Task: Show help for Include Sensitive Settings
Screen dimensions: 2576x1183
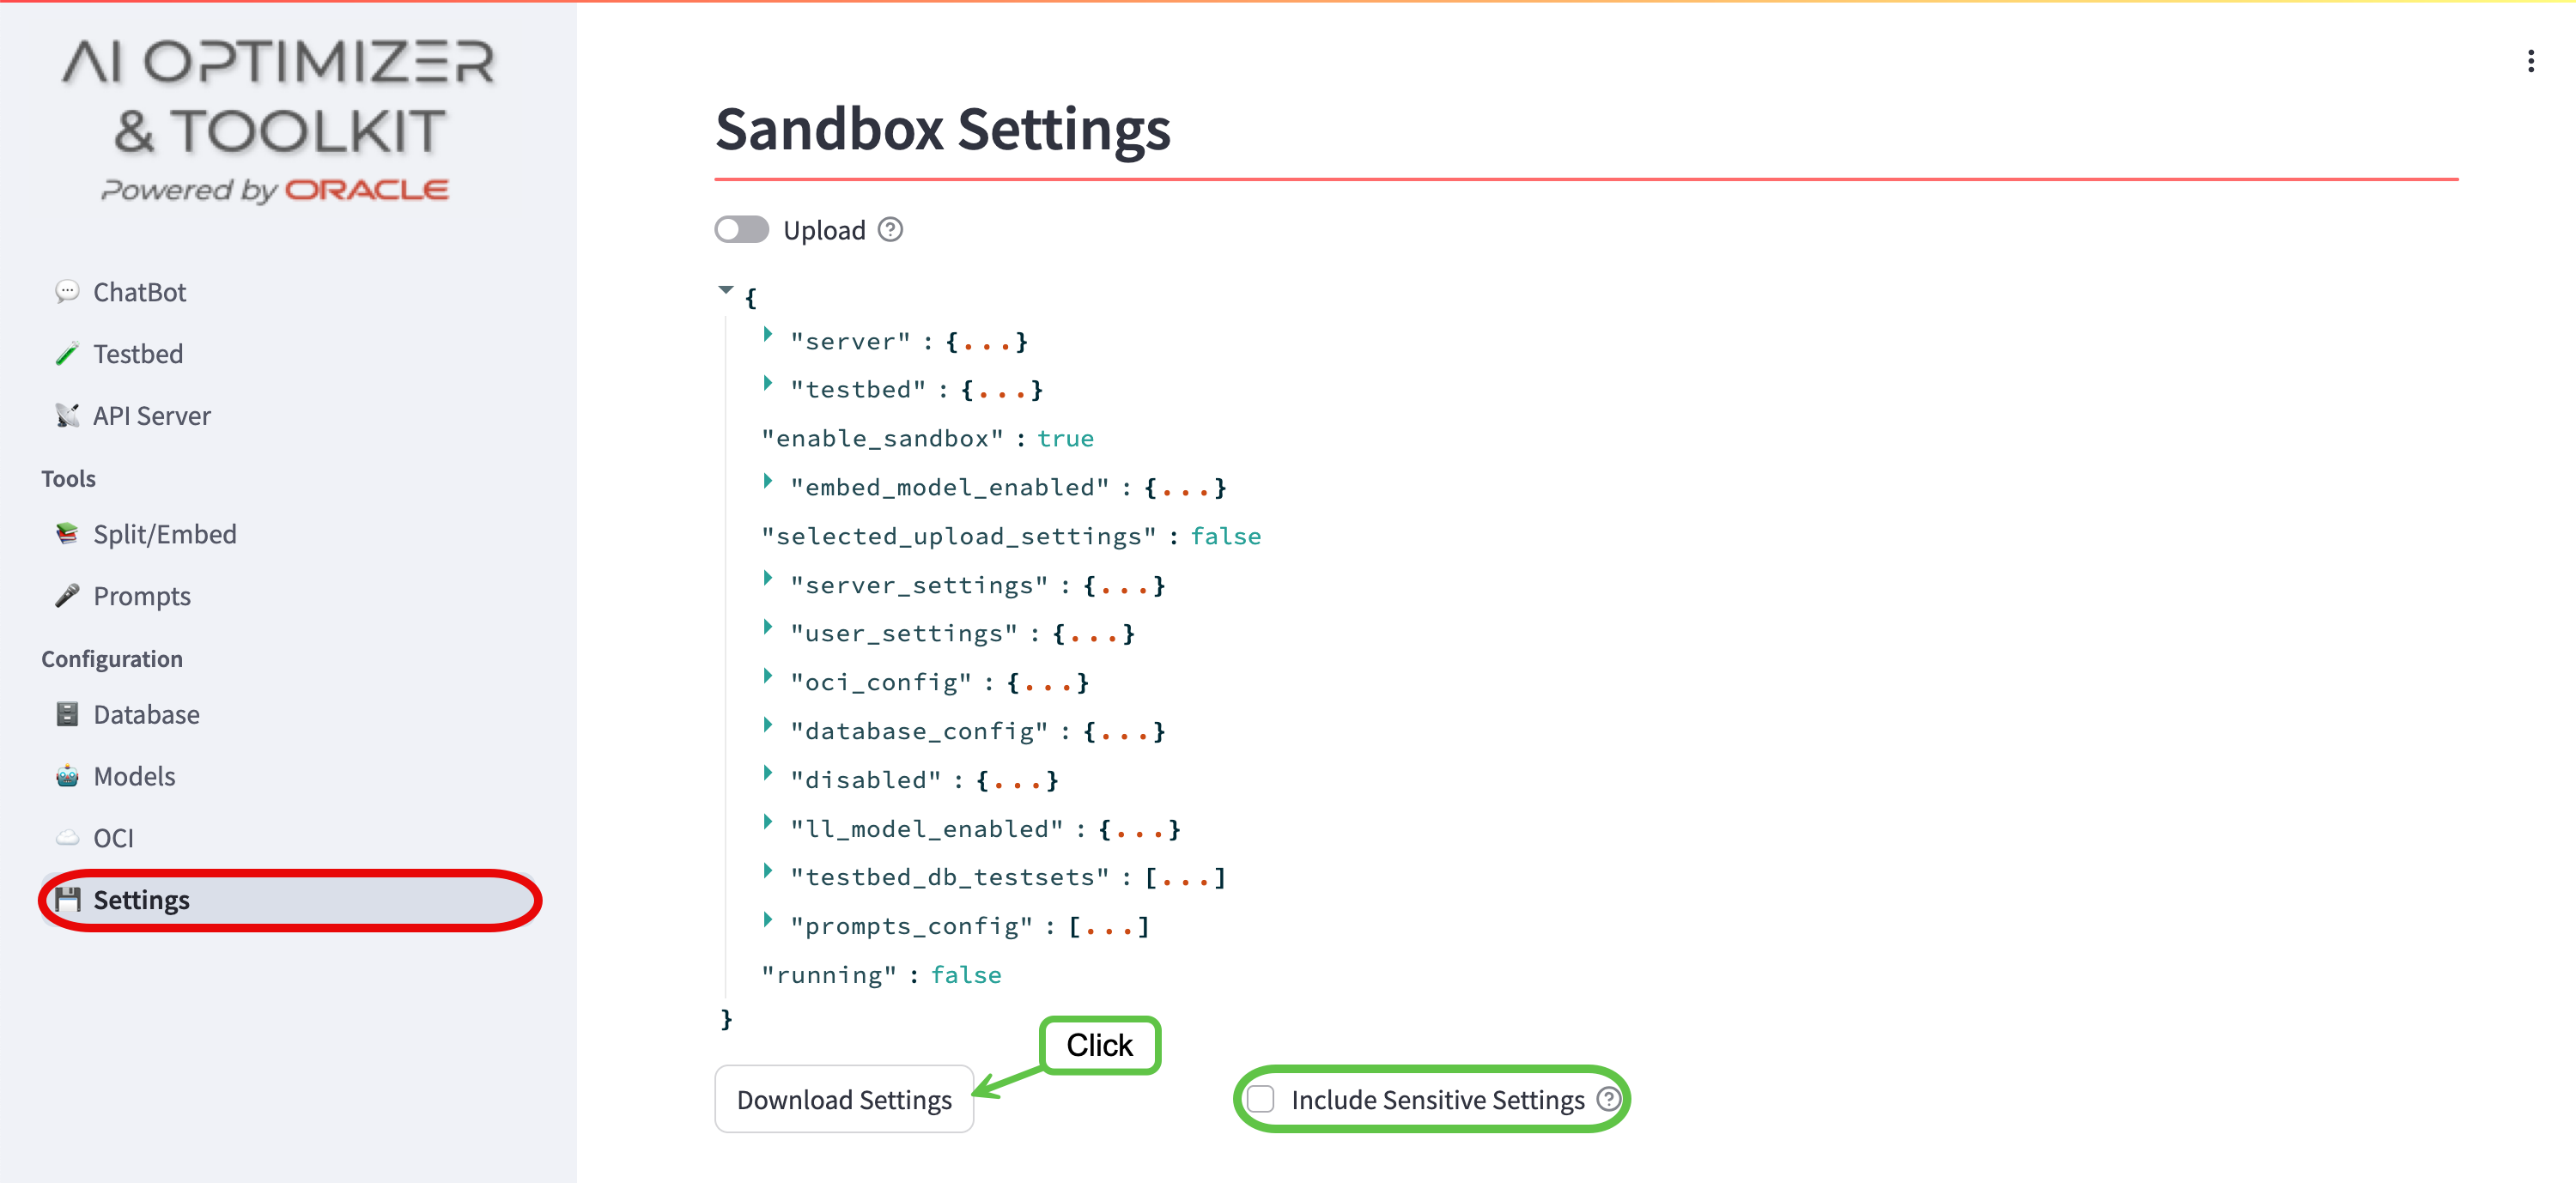Action: pos(1608,1099)
